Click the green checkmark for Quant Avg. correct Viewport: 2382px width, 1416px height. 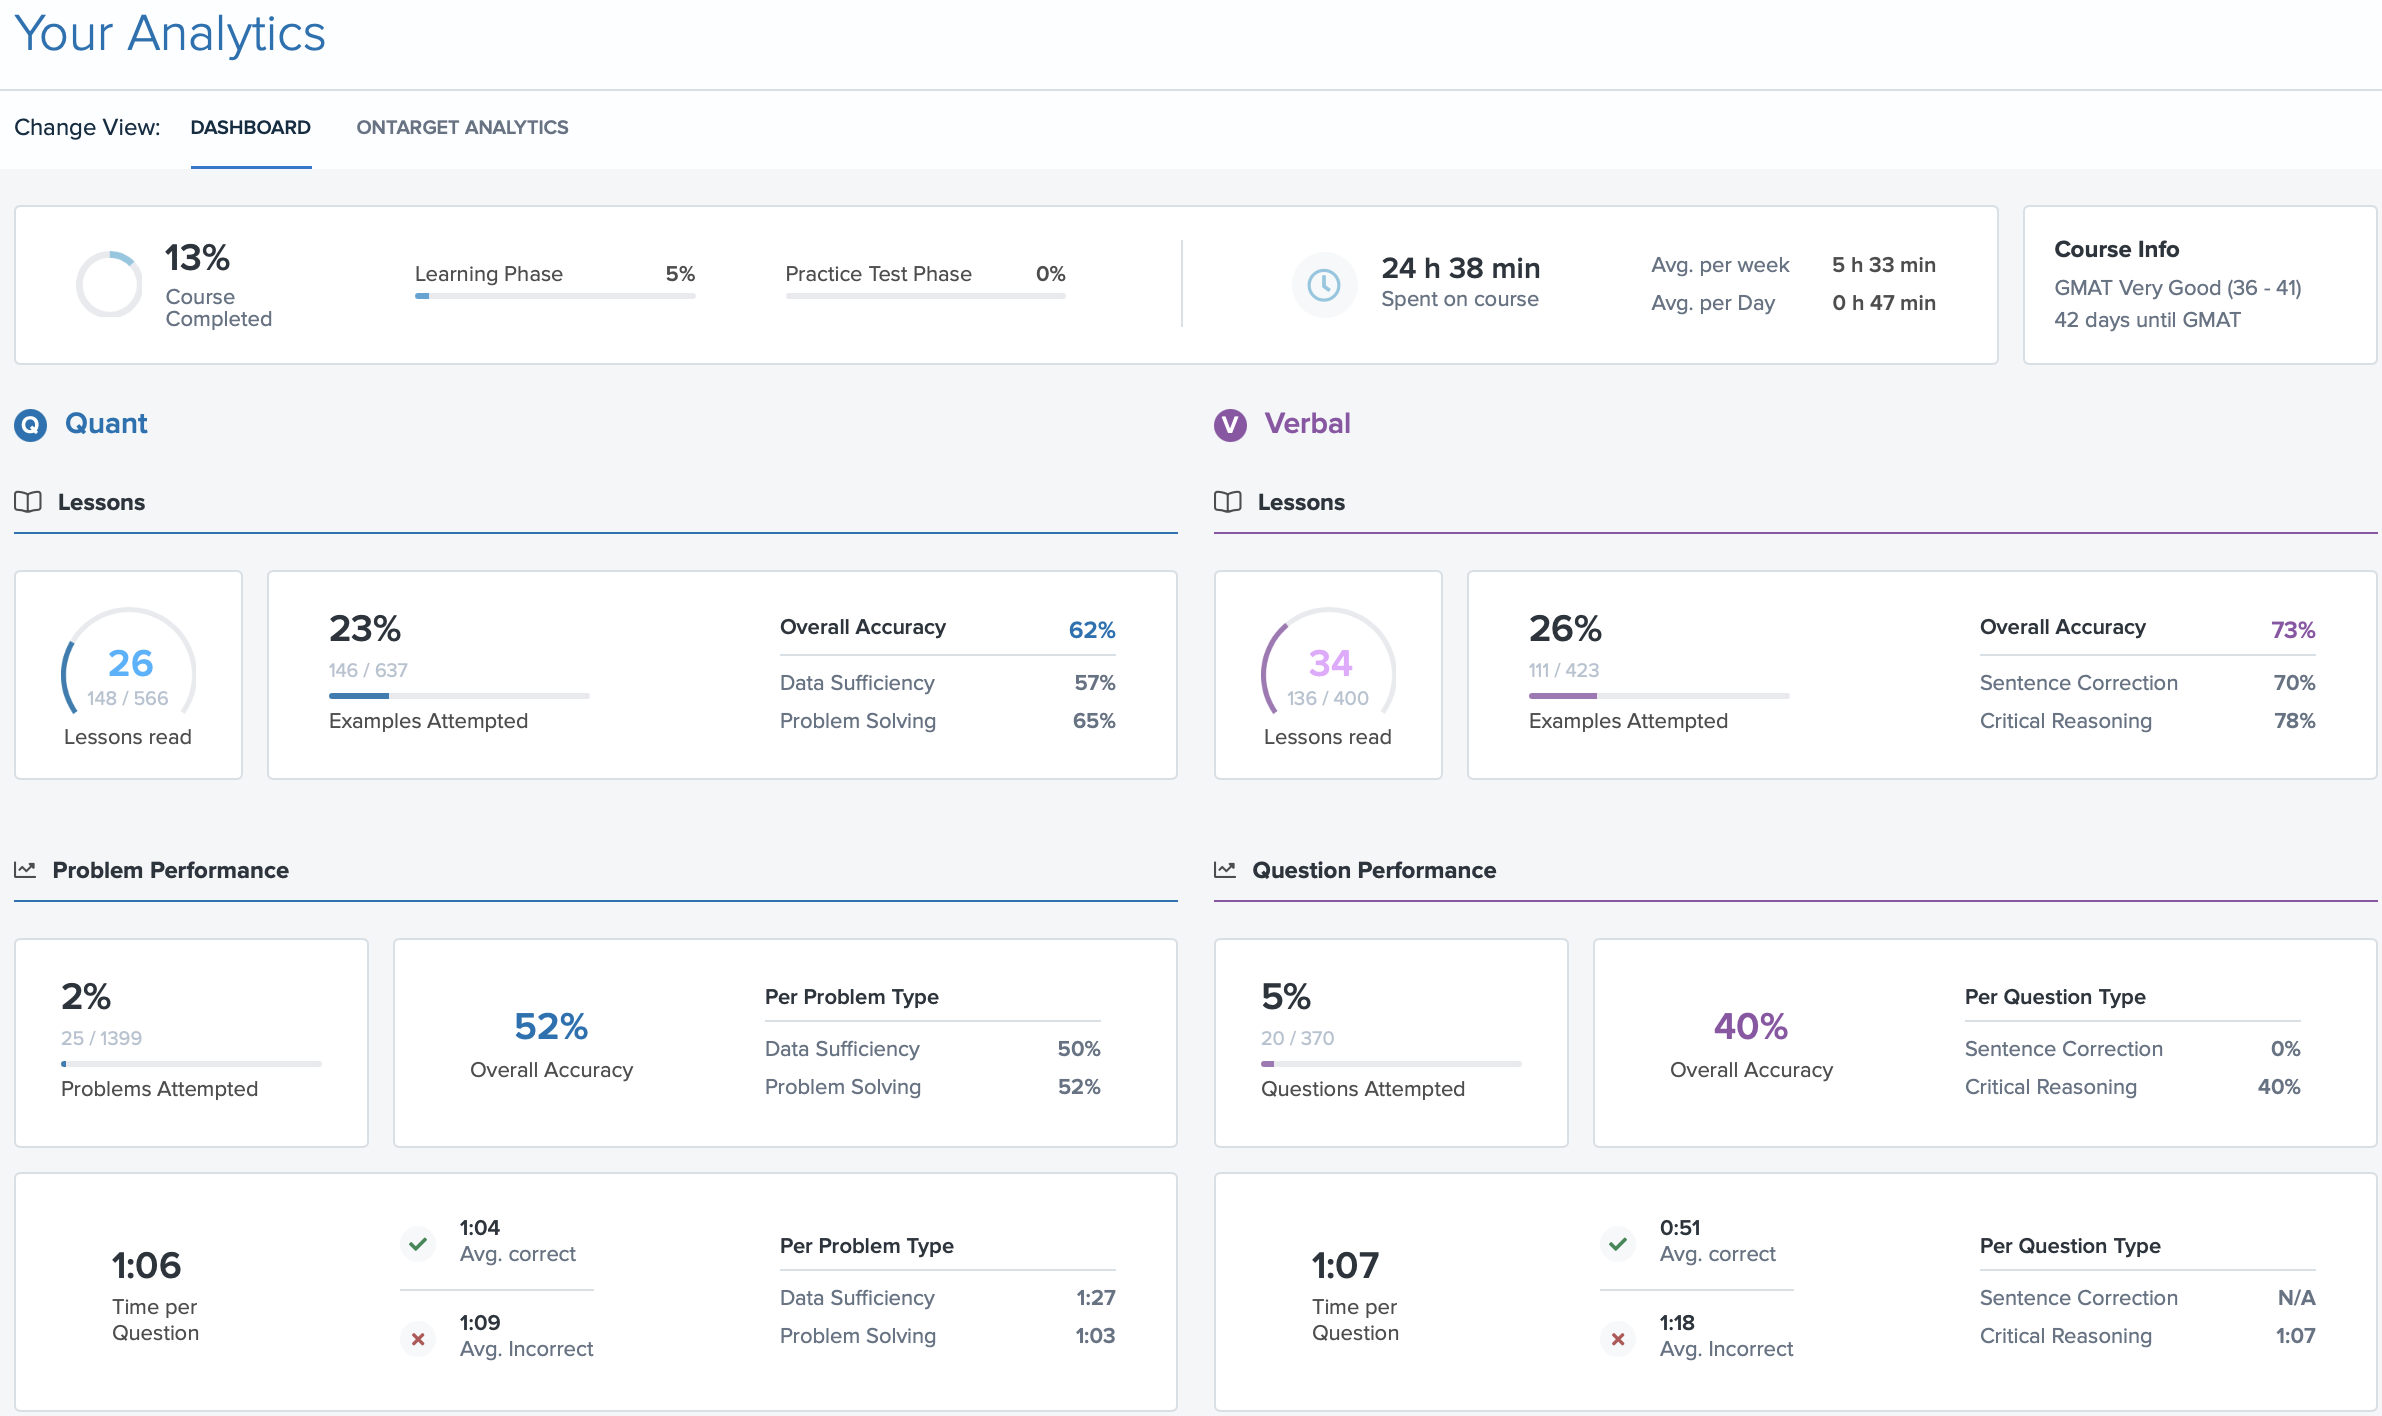click(418, 1243)
